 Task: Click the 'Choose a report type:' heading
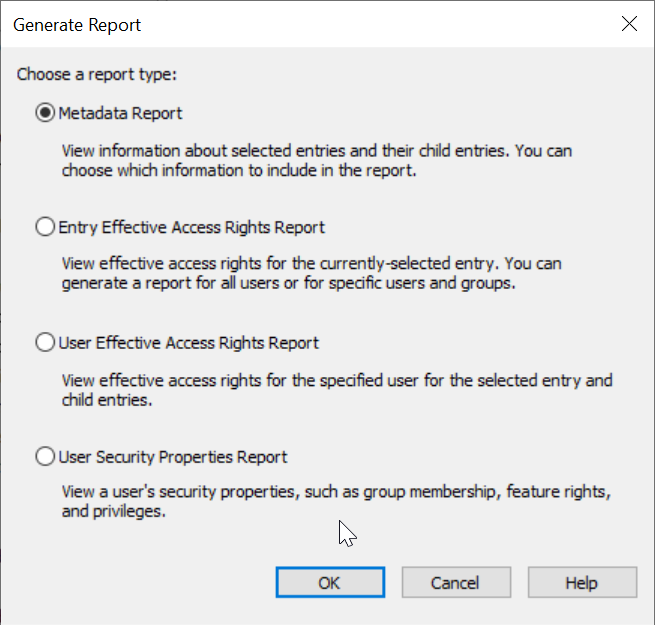(x=97, y=75)
